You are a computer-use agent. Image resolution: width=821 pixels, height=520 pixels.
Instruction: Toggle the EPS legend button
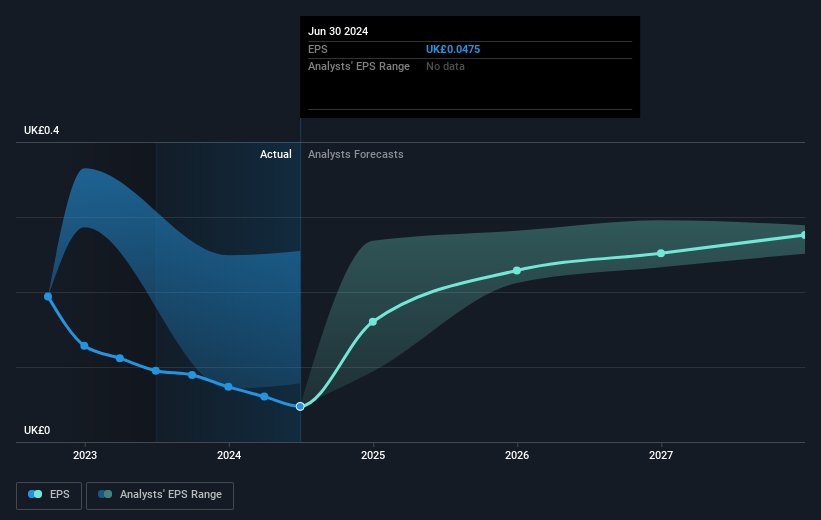click(49, 495)
